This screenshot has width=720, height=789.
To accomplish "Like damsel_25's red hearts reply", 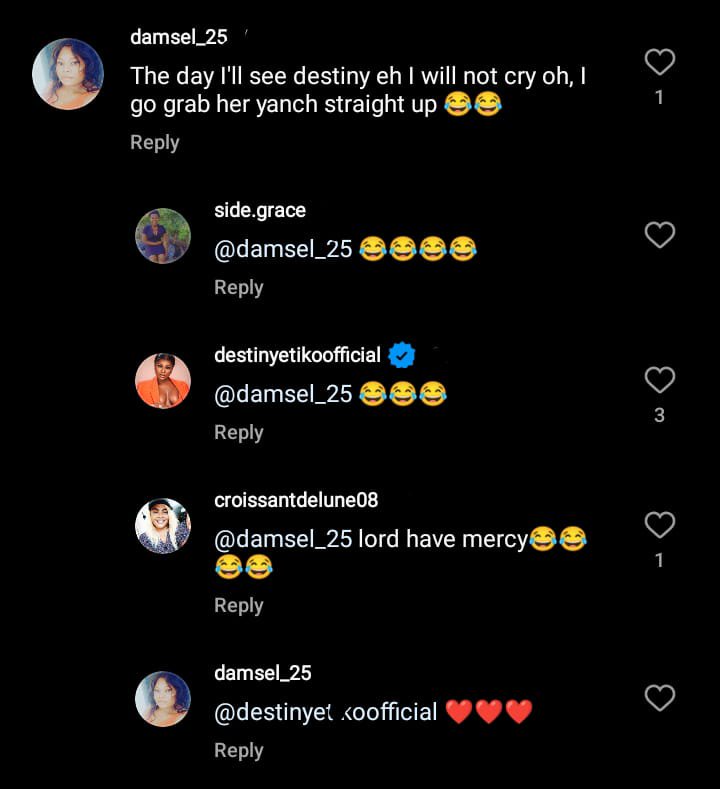I will (x=659, y=697).
